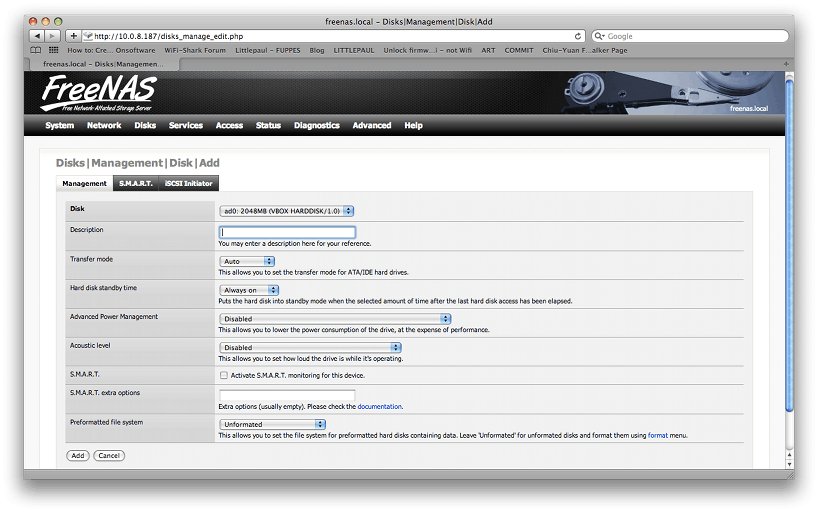Open the Access menu
Viewport: 818px width, 512px height.
click(230, 125)
